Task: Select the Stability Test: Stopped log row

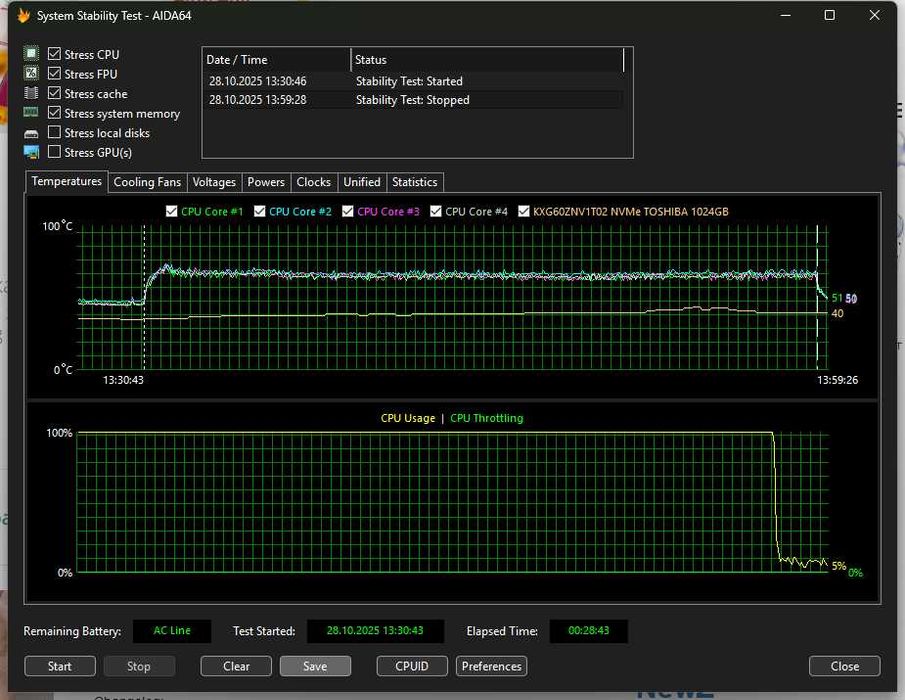Action: tap(412, 100)
